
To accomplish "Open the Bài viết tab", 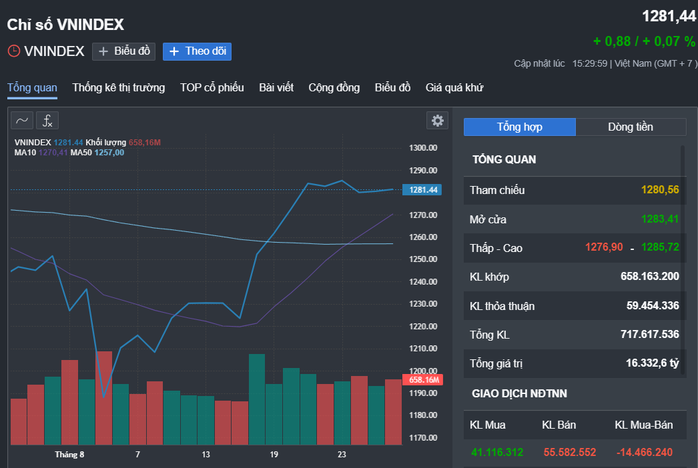I will click(276, 87).
